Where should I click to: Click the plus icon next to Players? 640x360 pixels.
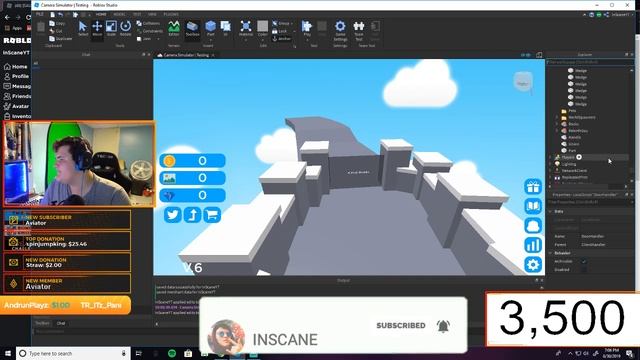(x=579, y=157)
